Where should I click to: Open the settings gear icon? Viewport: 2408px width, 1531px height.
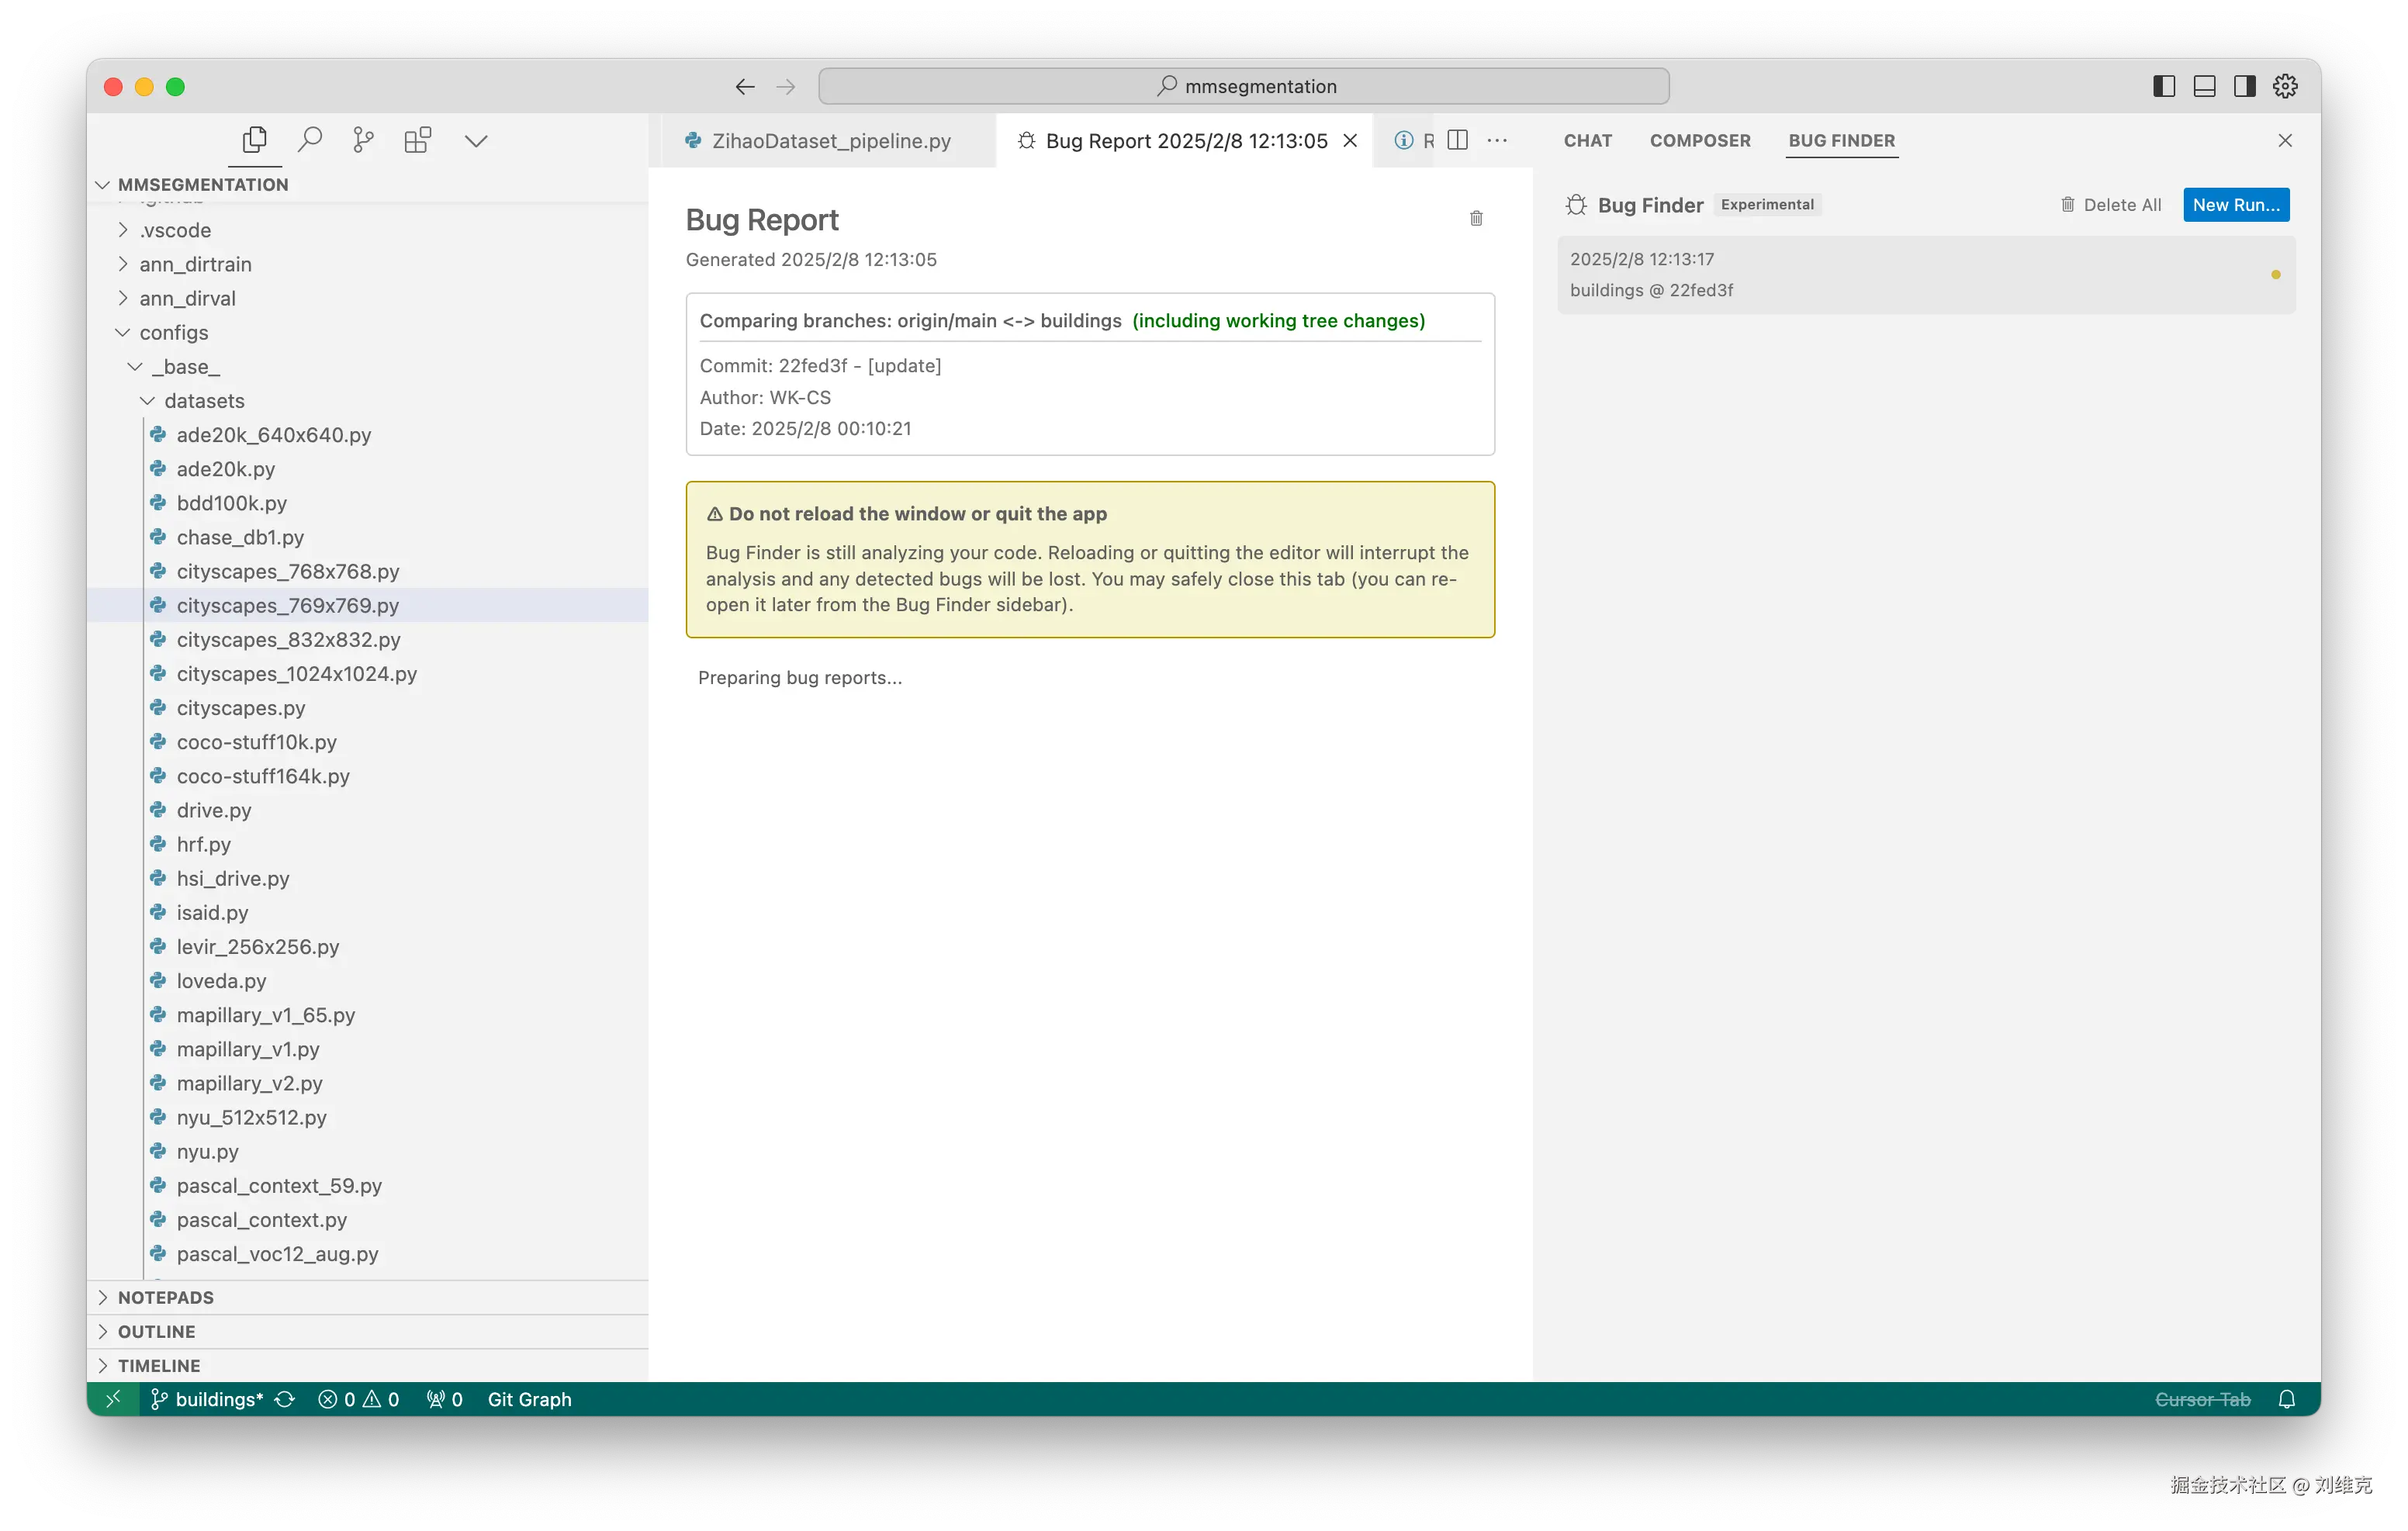[2285, 86]
